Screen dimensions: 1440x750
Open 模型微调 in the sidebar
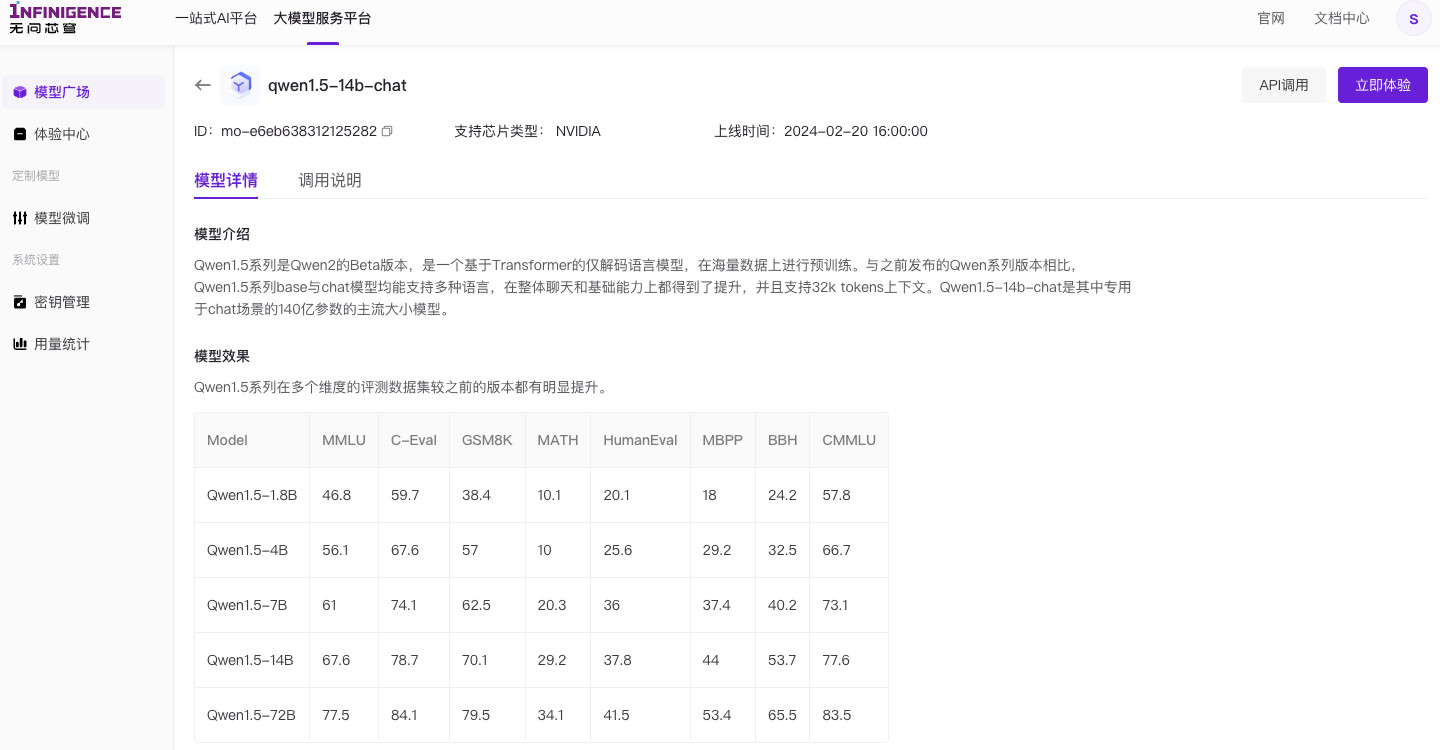click(83, 218)
